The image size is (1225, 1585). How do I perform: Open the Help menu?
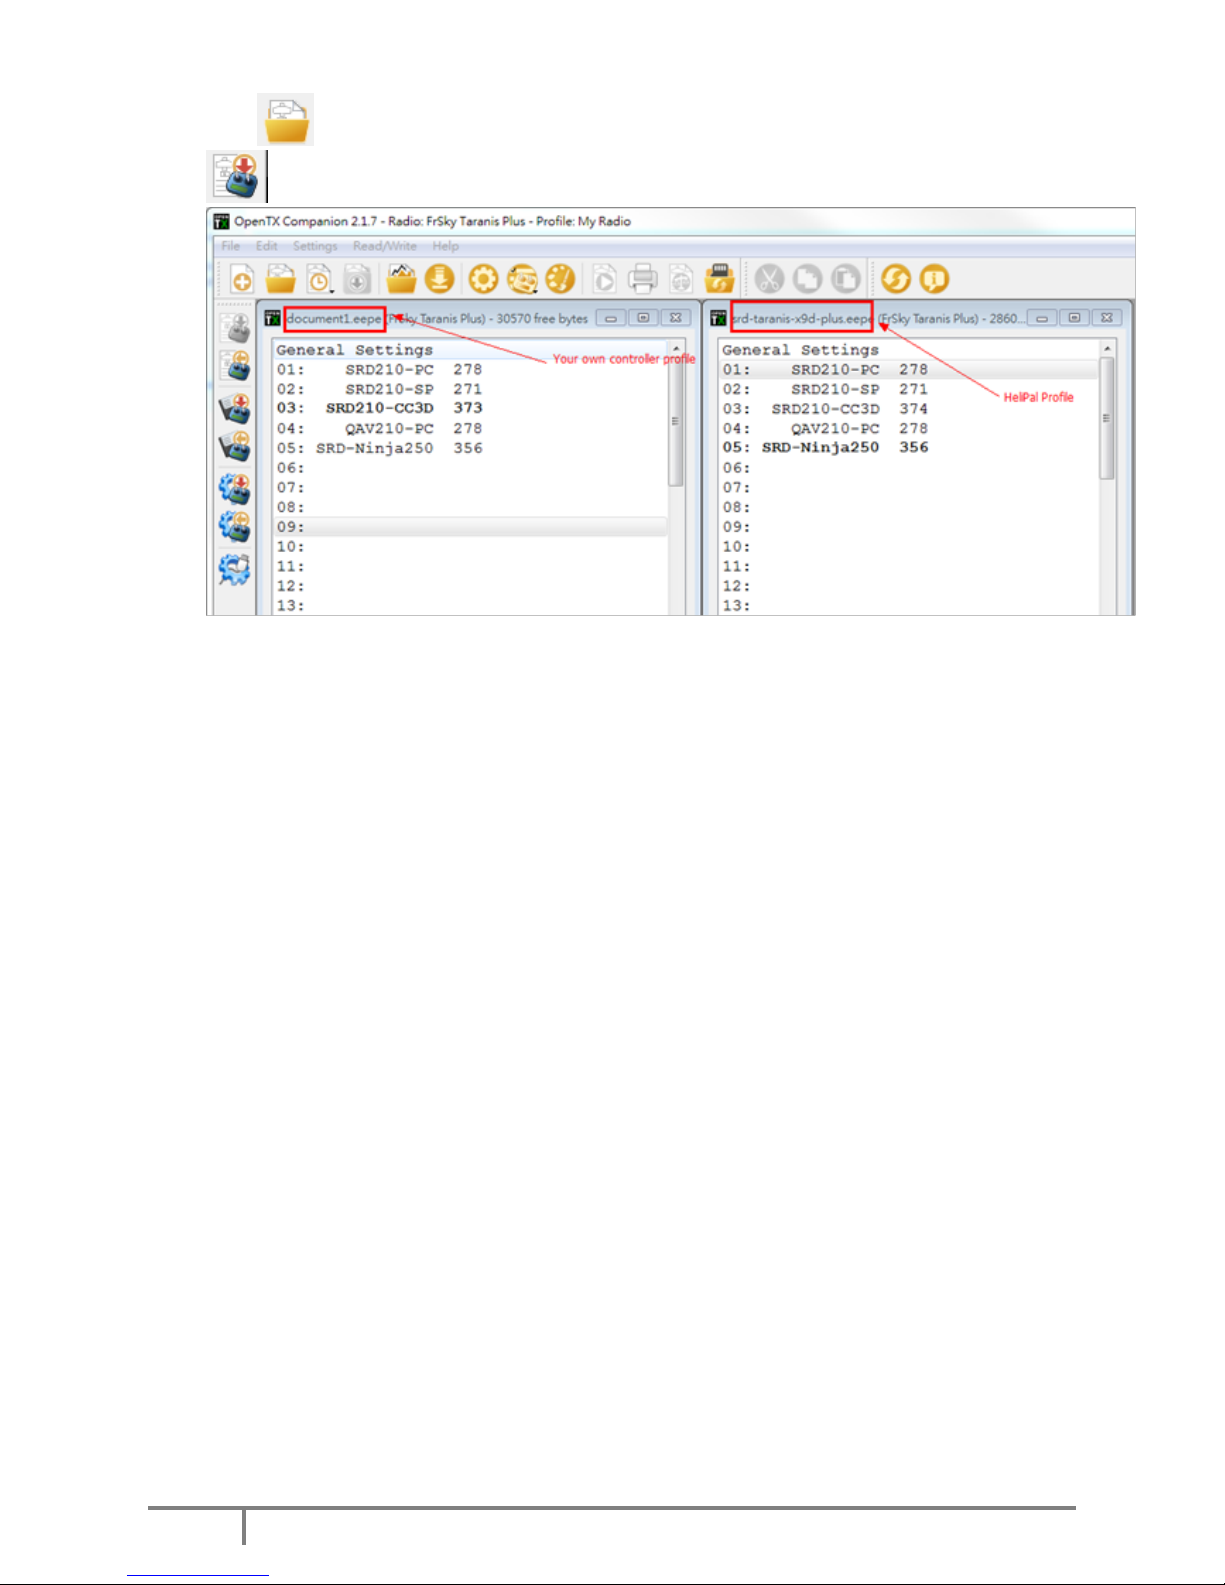(x=446, y=246)
